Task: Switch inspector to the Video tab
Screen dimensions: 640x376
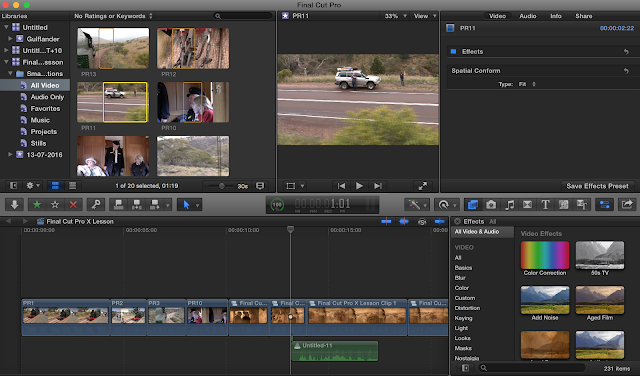Action: click(x=497, y=16)
